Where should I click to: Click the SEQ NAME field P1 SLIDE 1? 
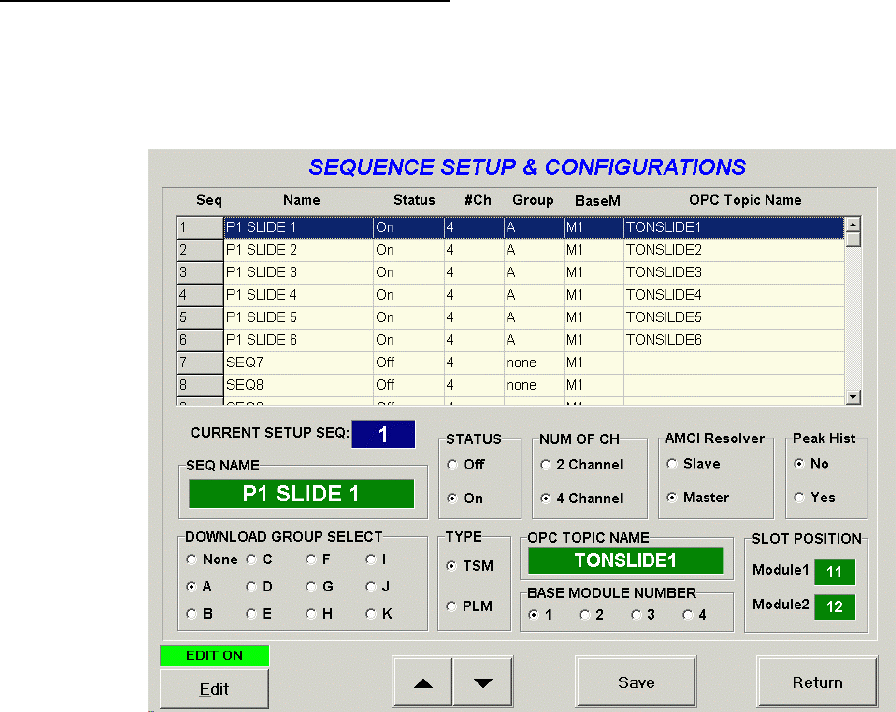[x=301, y=494]
